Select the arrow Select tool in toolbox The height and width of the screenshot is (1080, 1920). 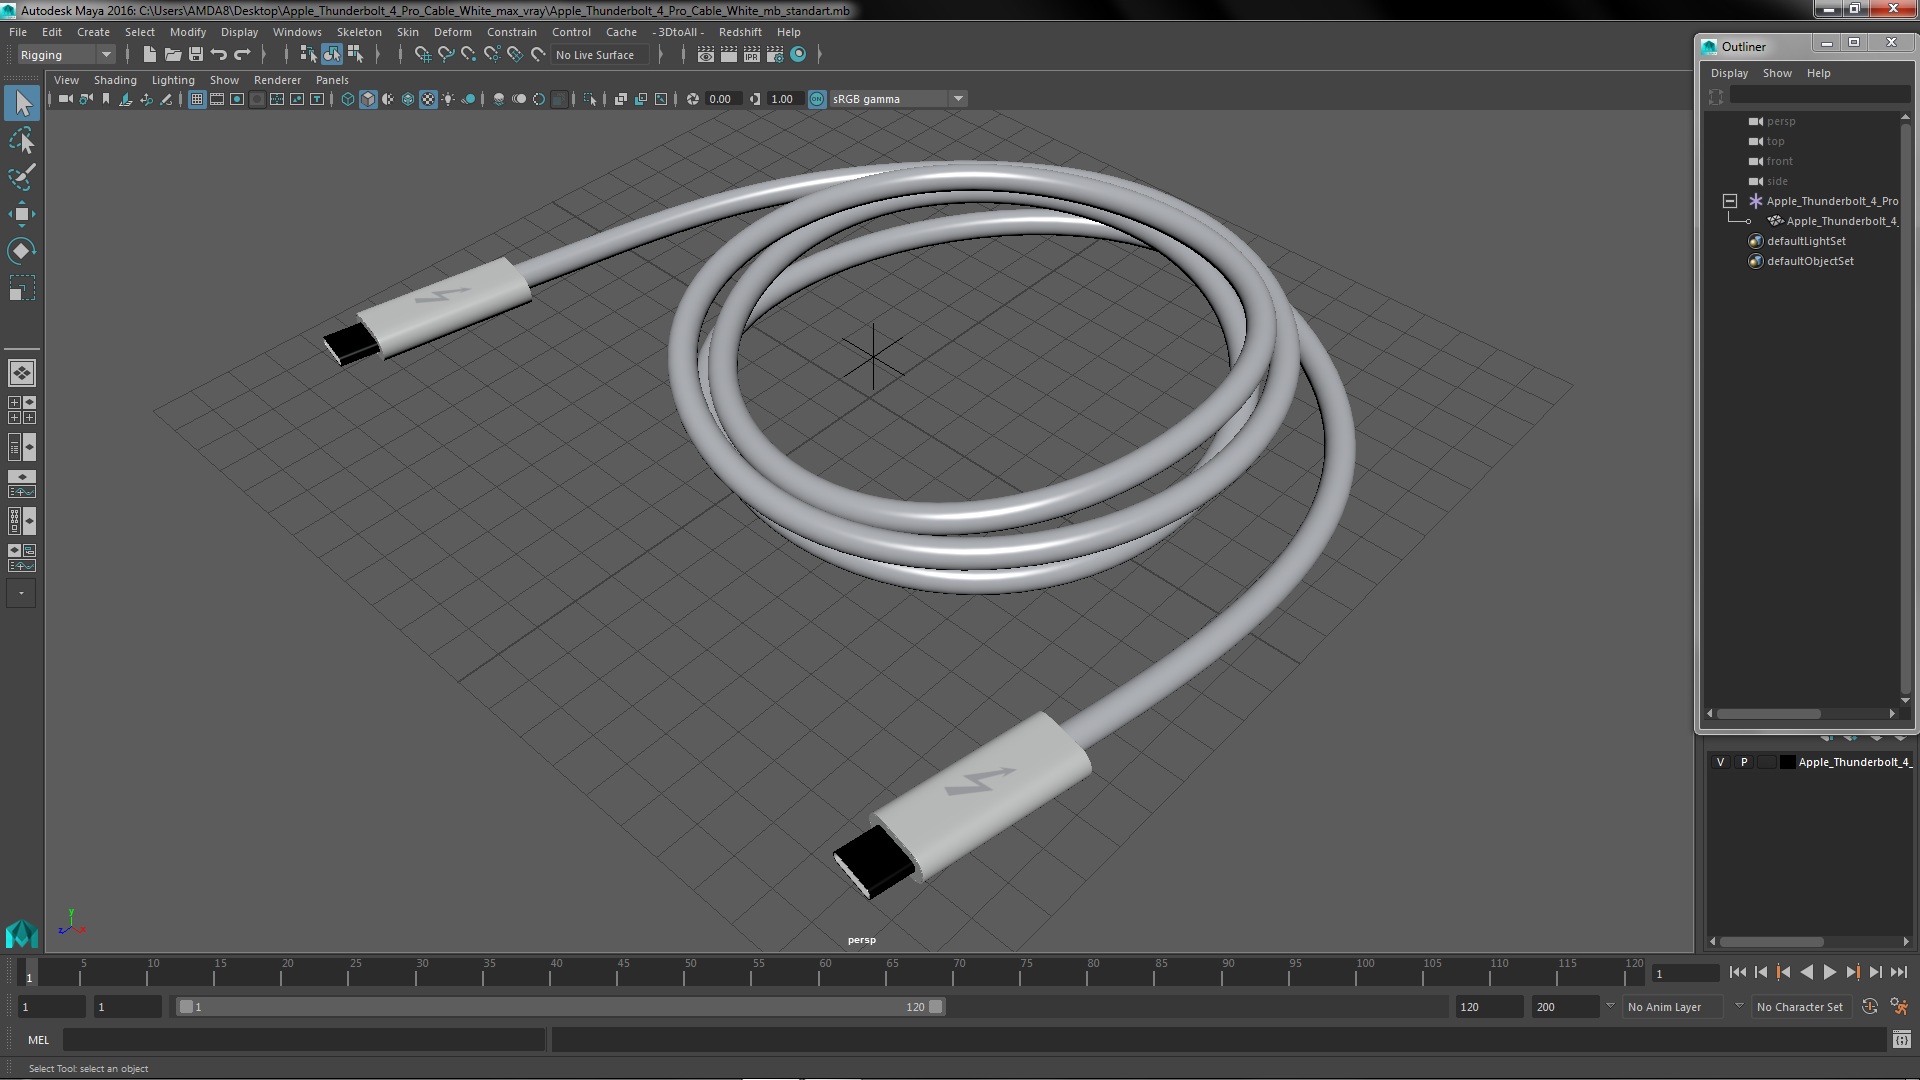[x=22, y=103]
